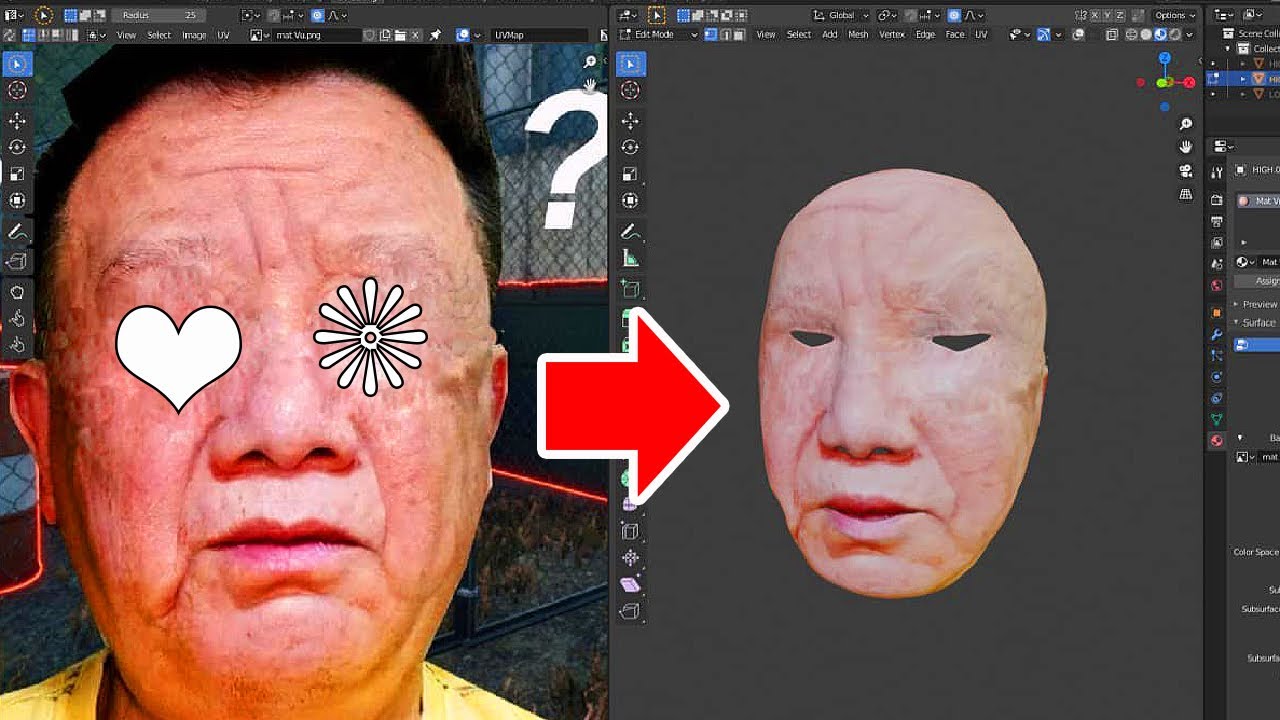1280x720 pixels.
Task: Select the Add Cube tool in the 3D viewport
Action: 630,289
